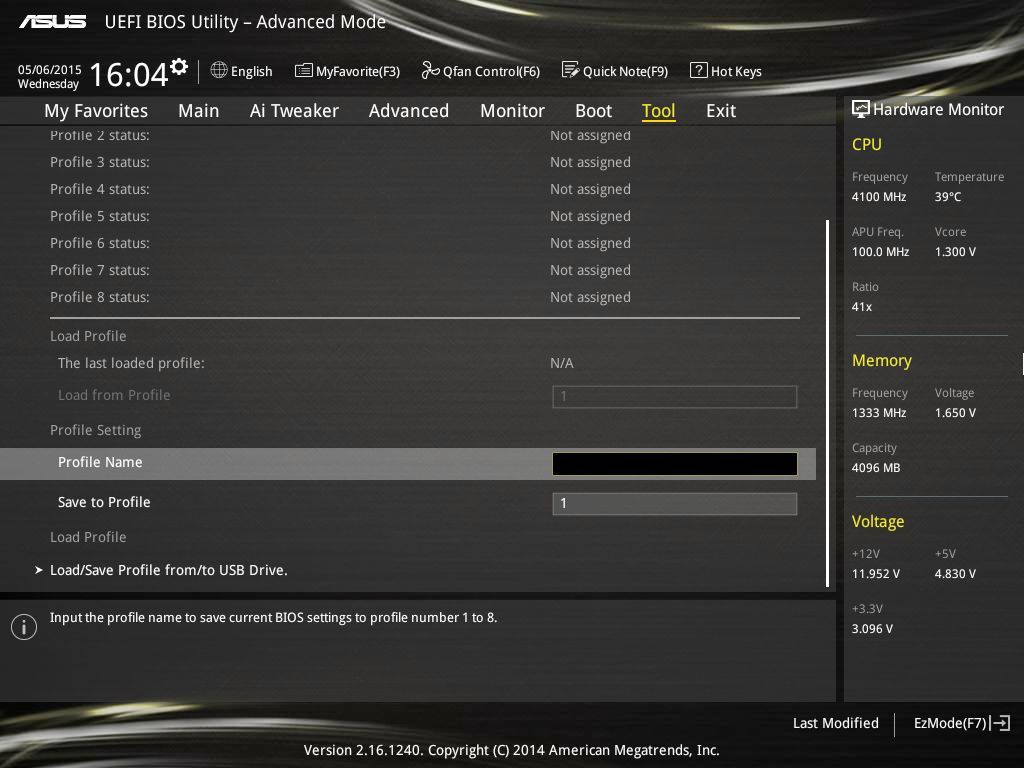Image resolution: width=1024 pixels, height=768 pixels.
Task: Go to the Advanced tab
Action: coord(409,111)
